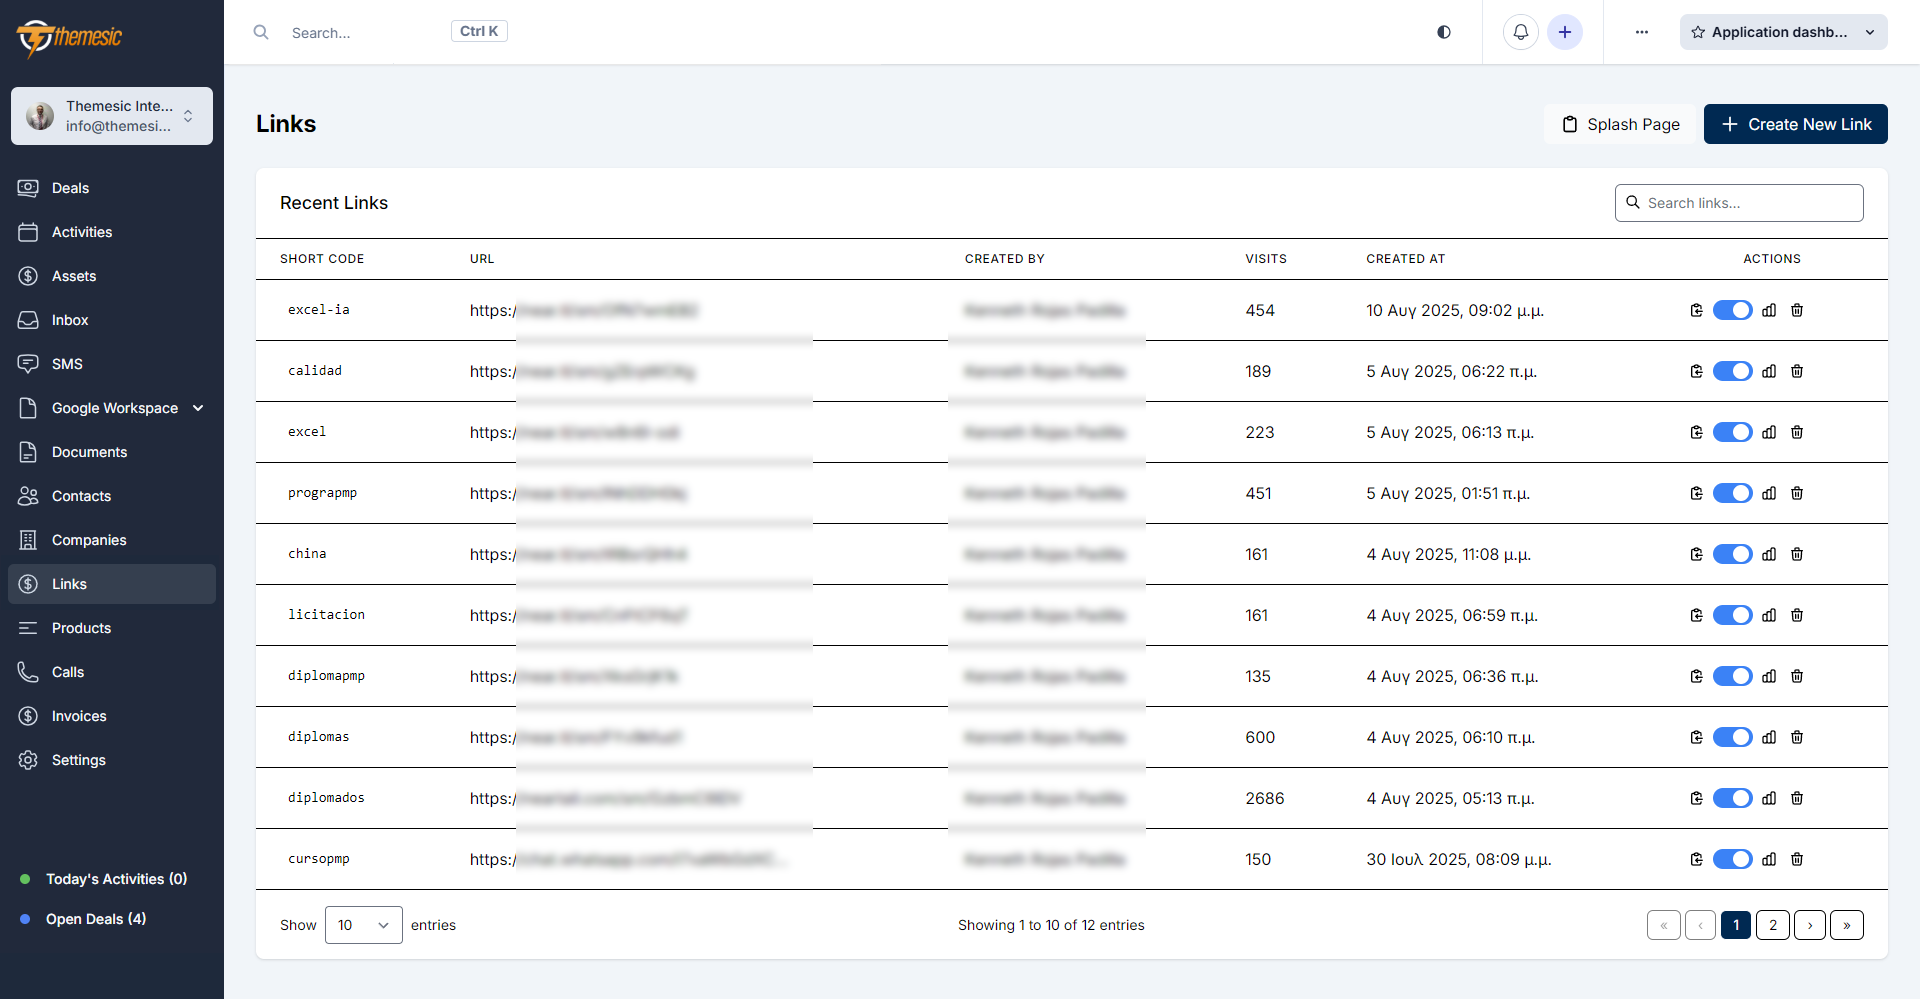The width and height of the screenshot is (1920, 1000).
Task: Click the Create New Link button
Action: click(x=1795, y=124)
